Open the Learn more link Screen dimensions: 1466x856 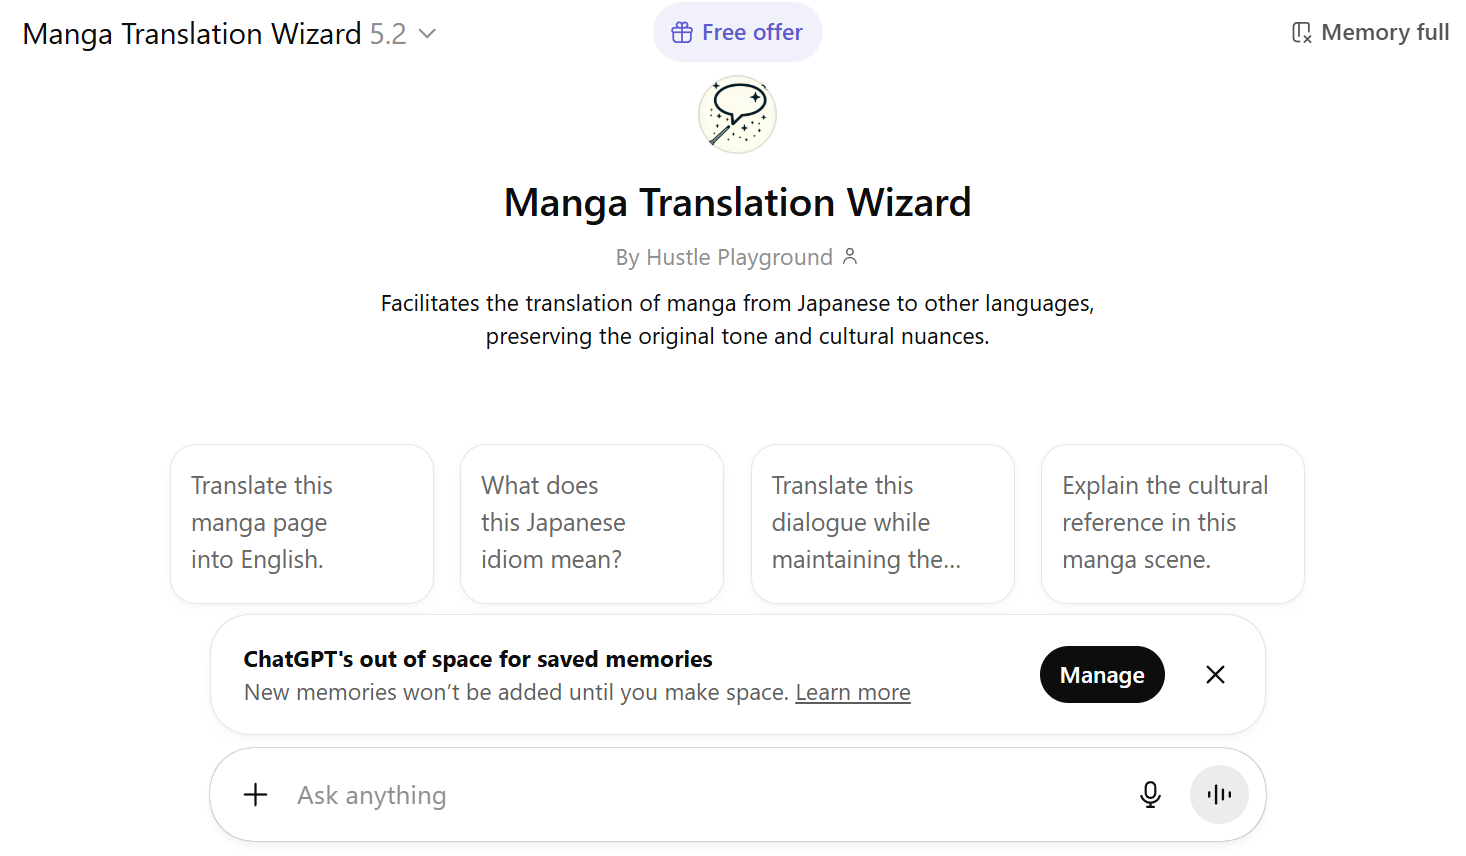(x=853, y=691)
